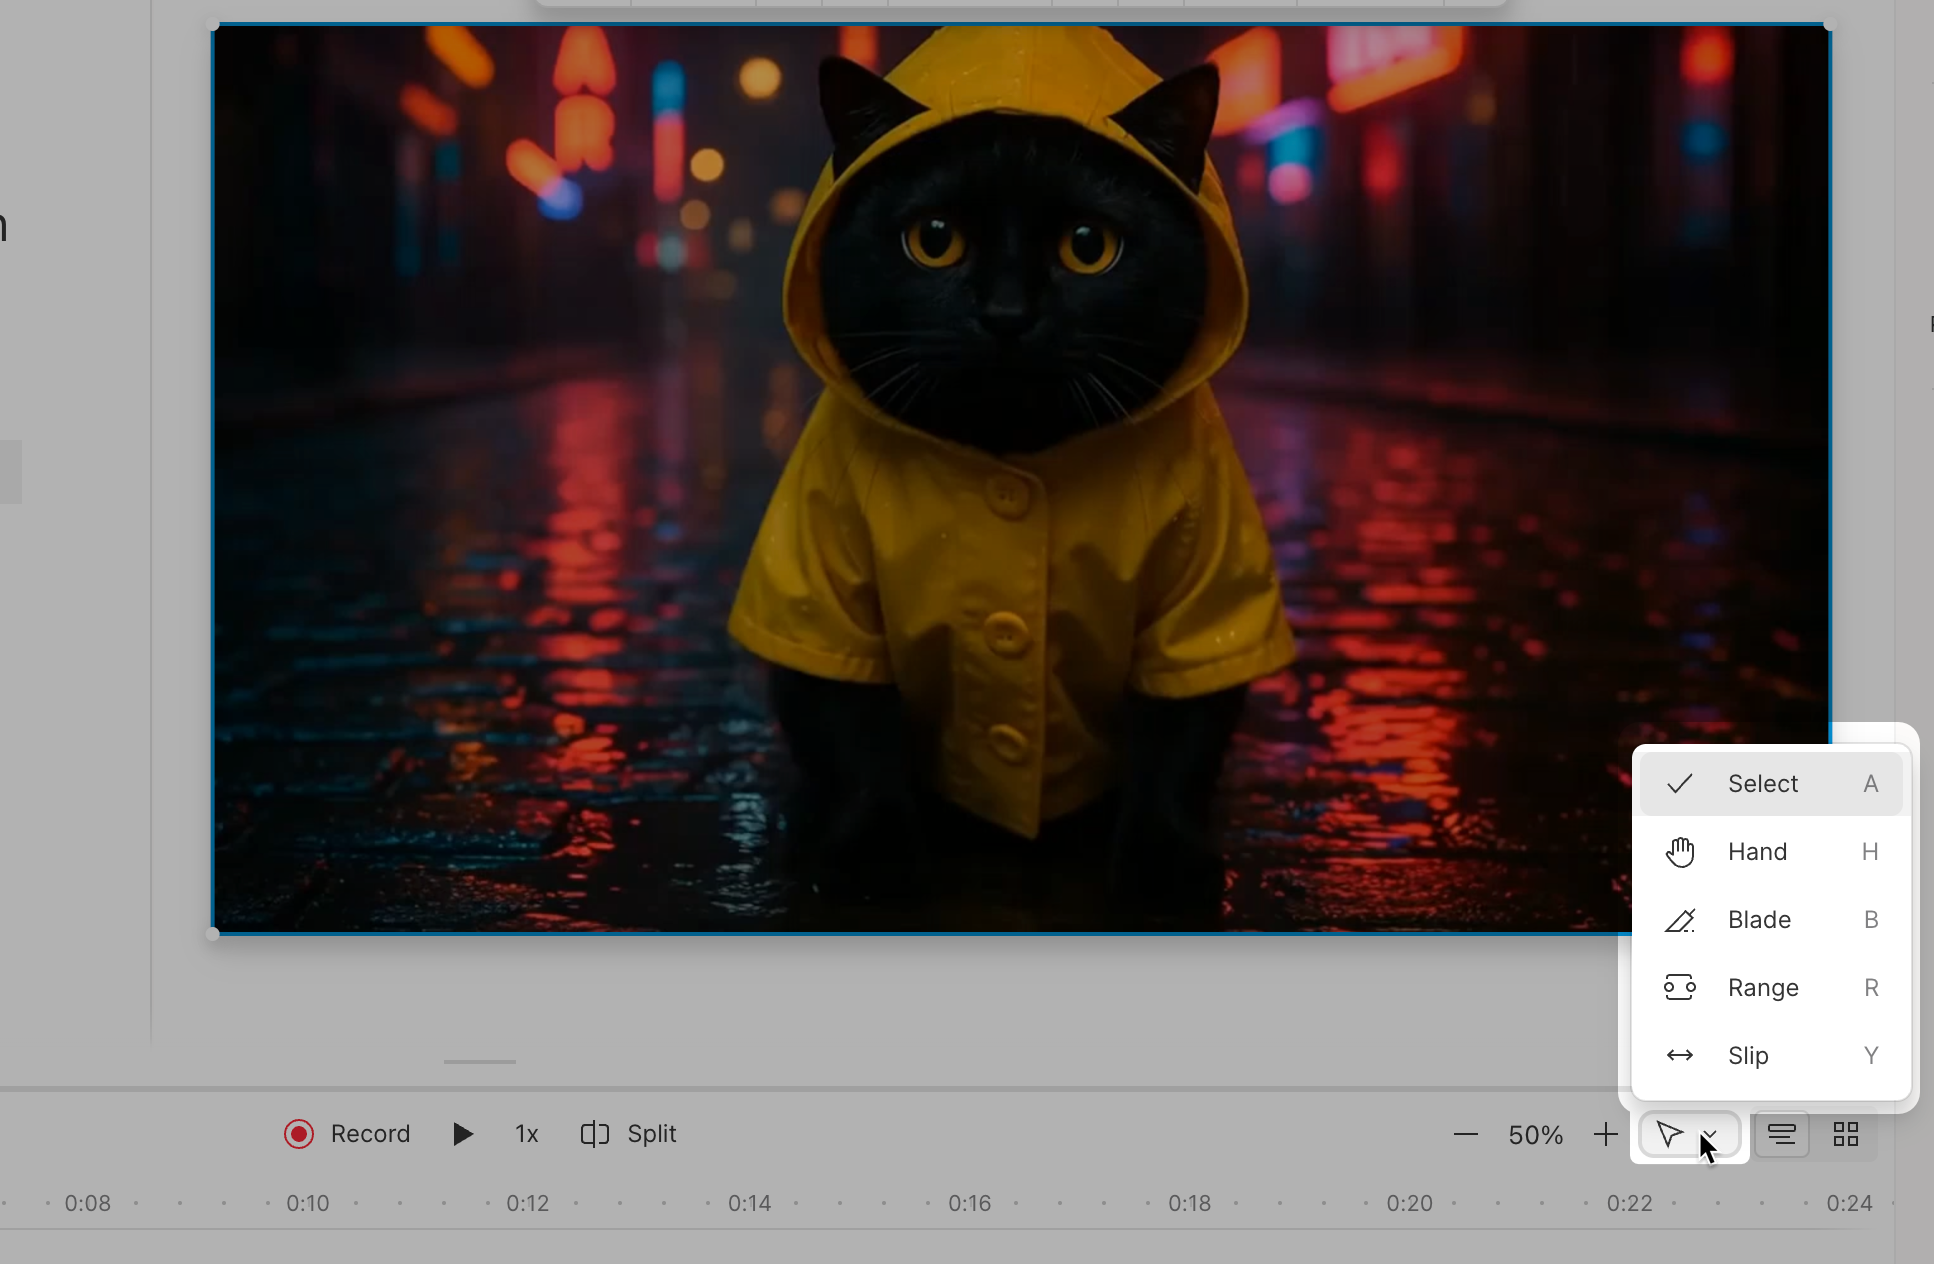Select the Hand tool from the menu
1934x1264 pixels.
(x=1757, y=851)
